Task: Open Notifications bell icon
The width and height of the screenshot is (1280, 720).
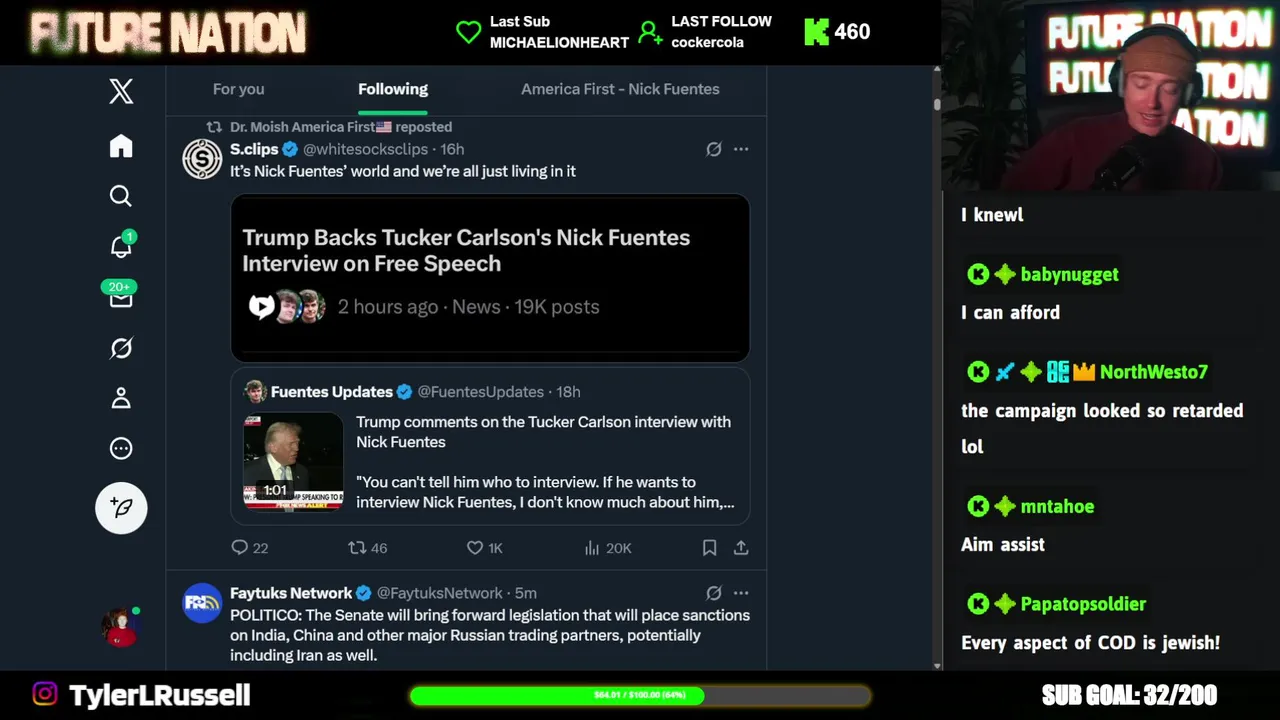Action: pyautogui.click(x=121, y=246)
